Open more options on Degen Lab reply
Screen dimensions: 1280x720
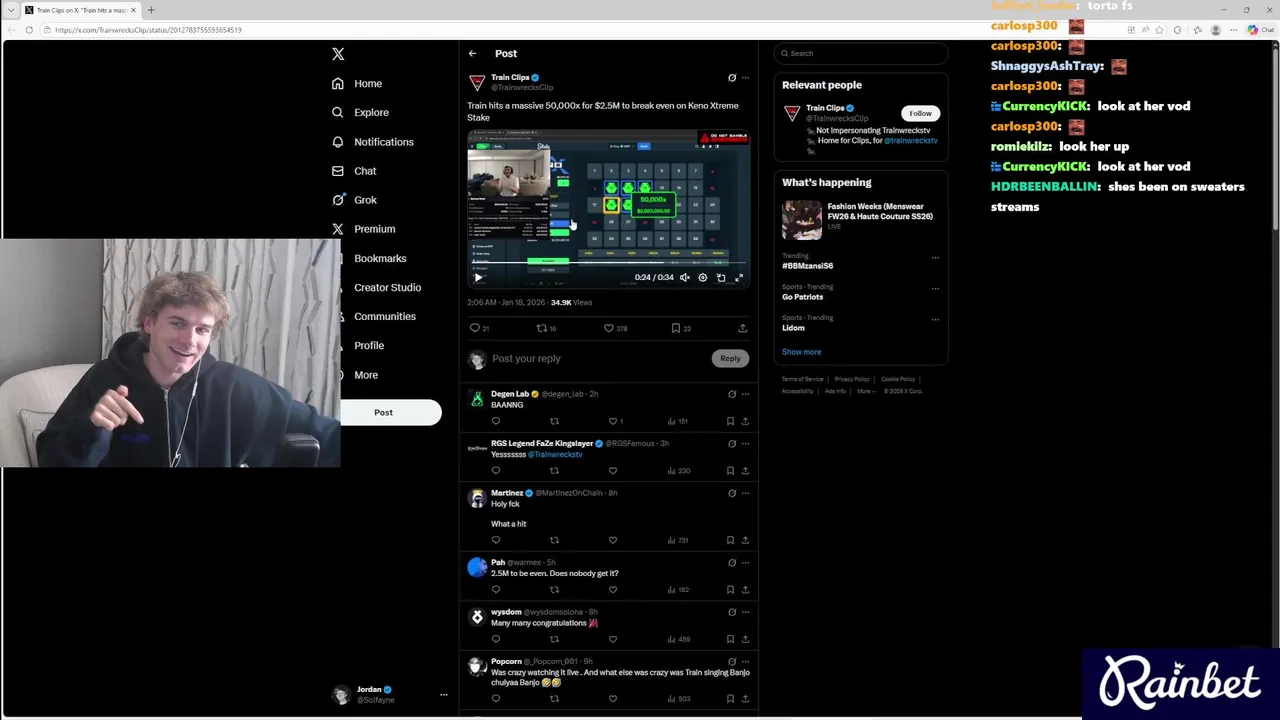pyautogui.click(x=745, y=394)
